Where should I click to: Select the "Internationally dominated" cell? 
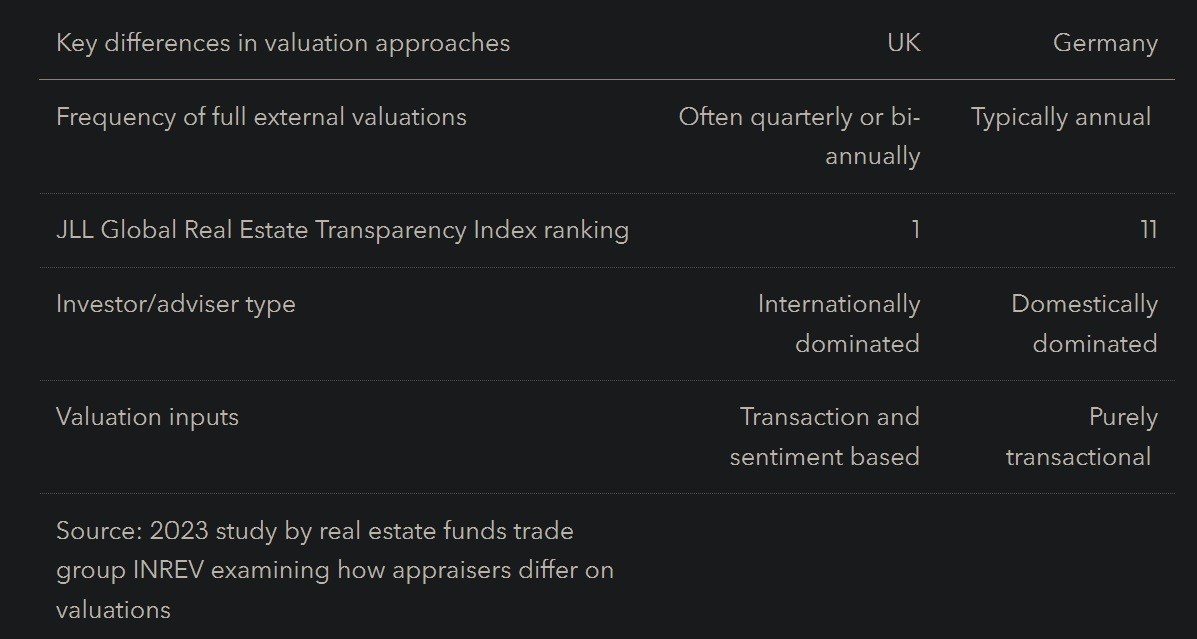tap(838, 323)
